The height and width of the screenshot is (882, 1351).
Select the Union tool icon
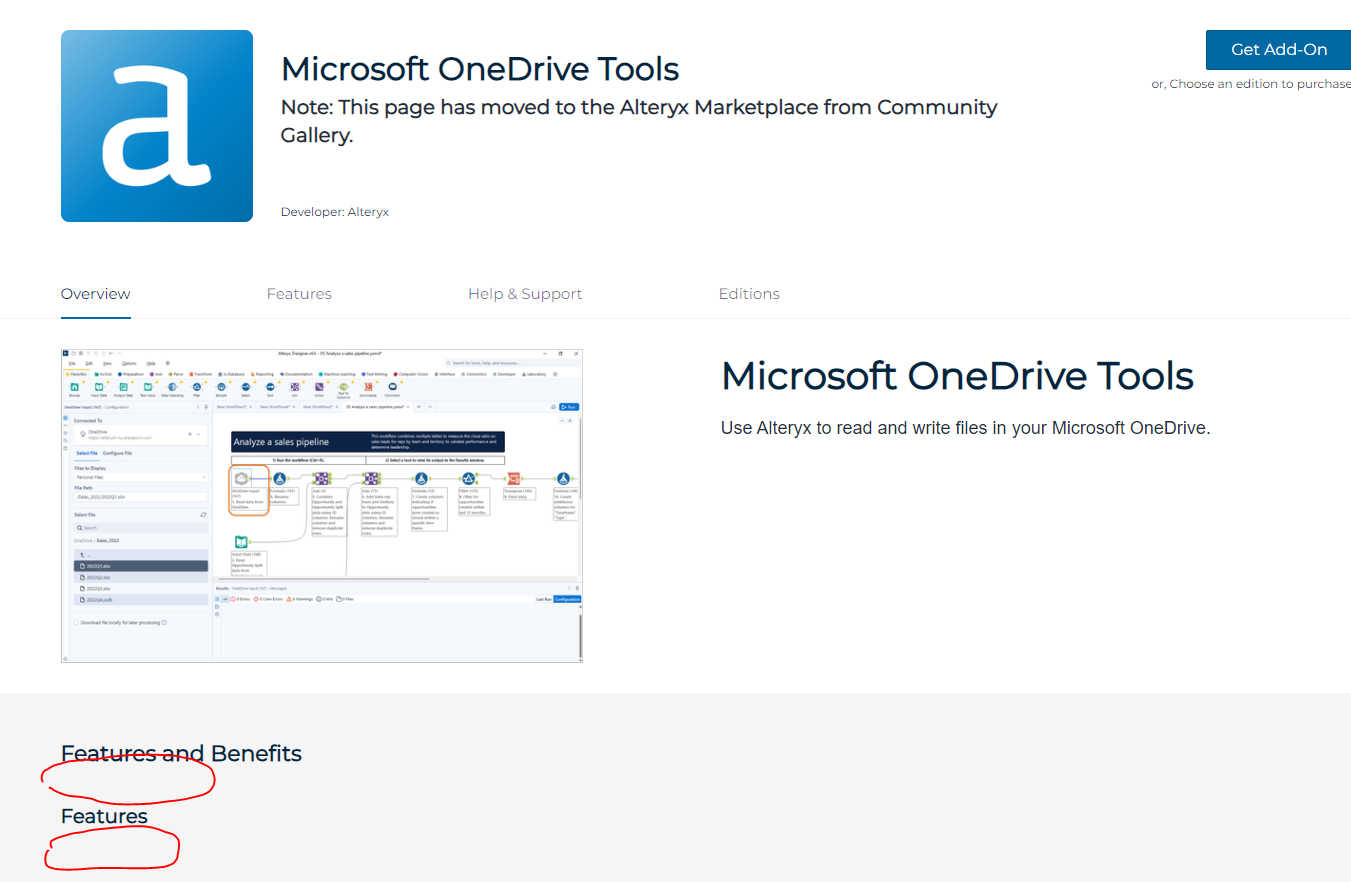(x=317, y=388)
